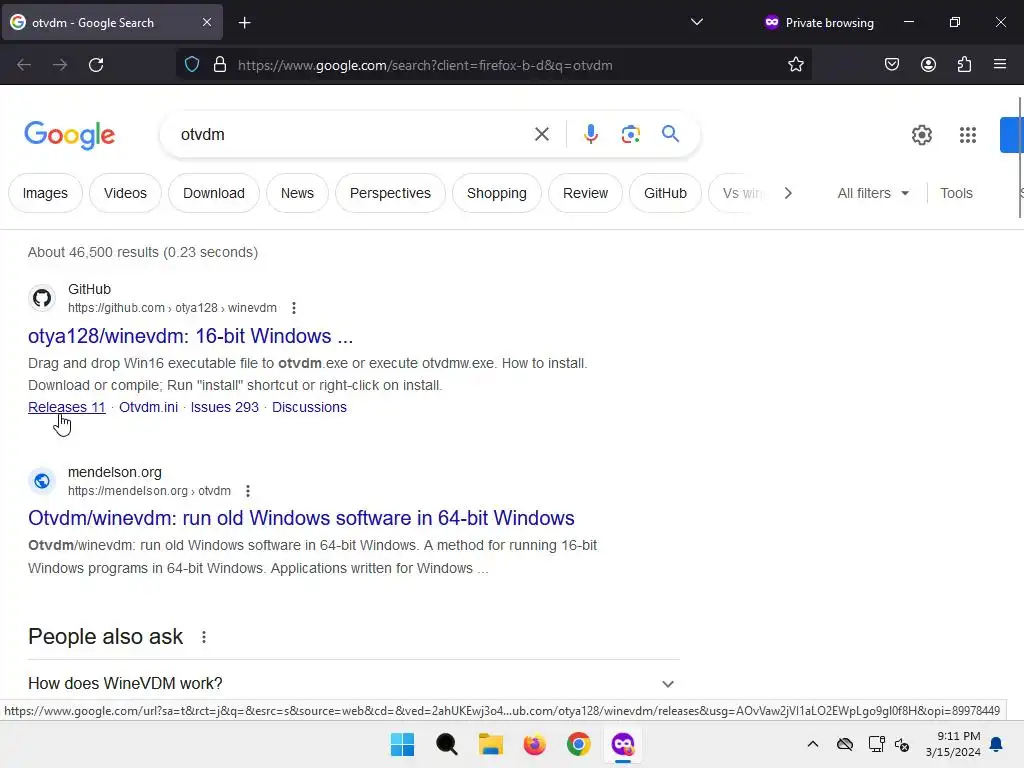Select the Download filter chip
Screen dimensions: 1024x768
(214, 193)
